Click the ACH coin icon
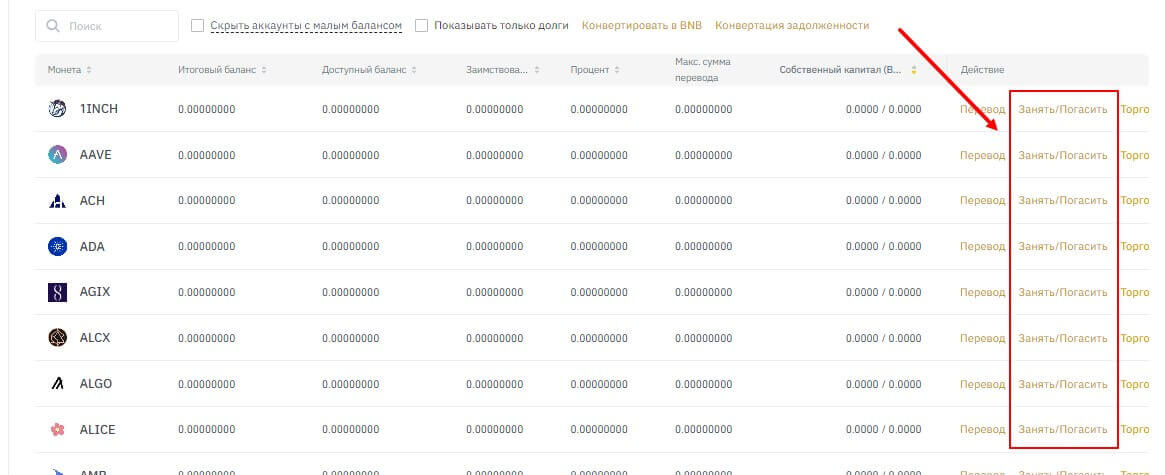 pos(57,201)
